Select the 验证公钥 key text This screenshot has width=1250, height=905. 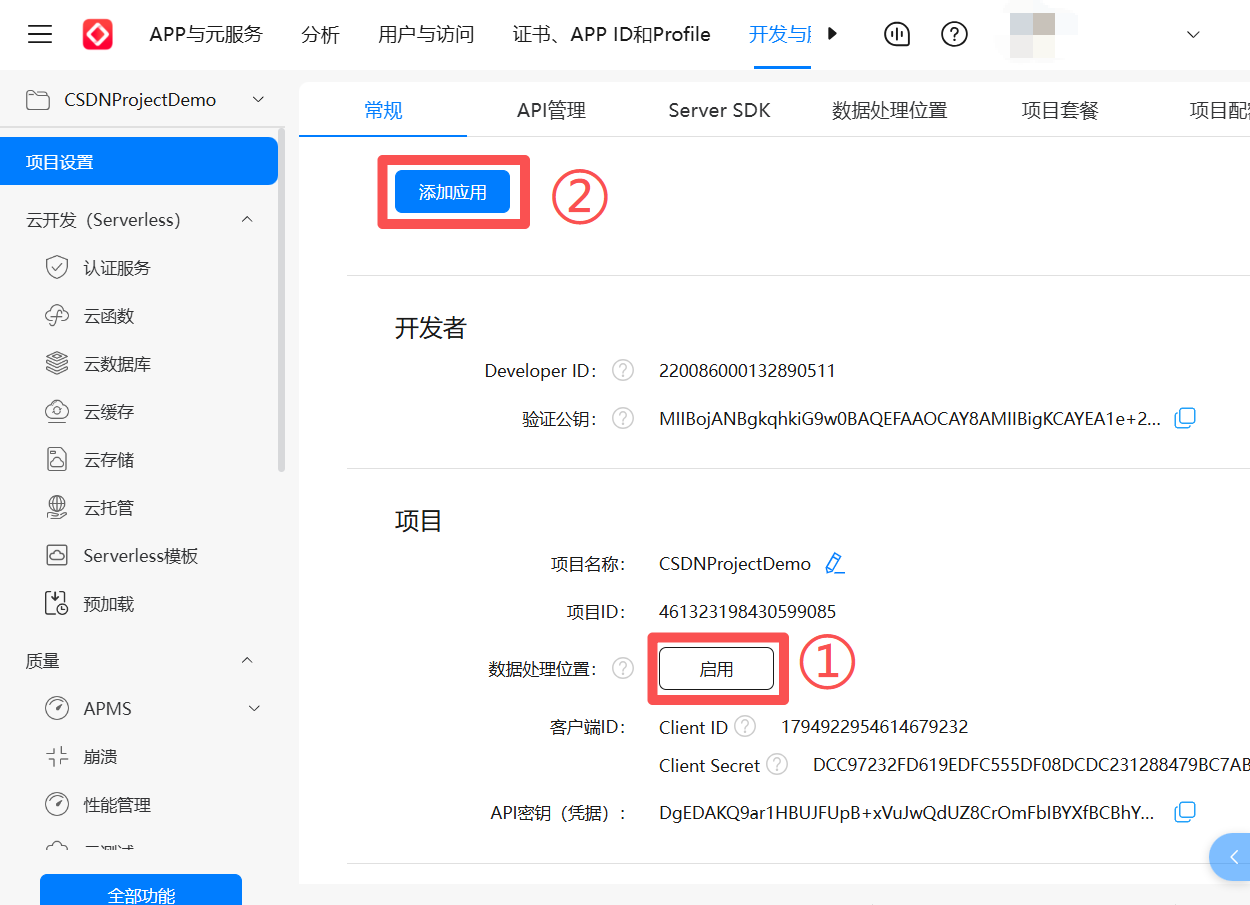click(x=910, y=419)
